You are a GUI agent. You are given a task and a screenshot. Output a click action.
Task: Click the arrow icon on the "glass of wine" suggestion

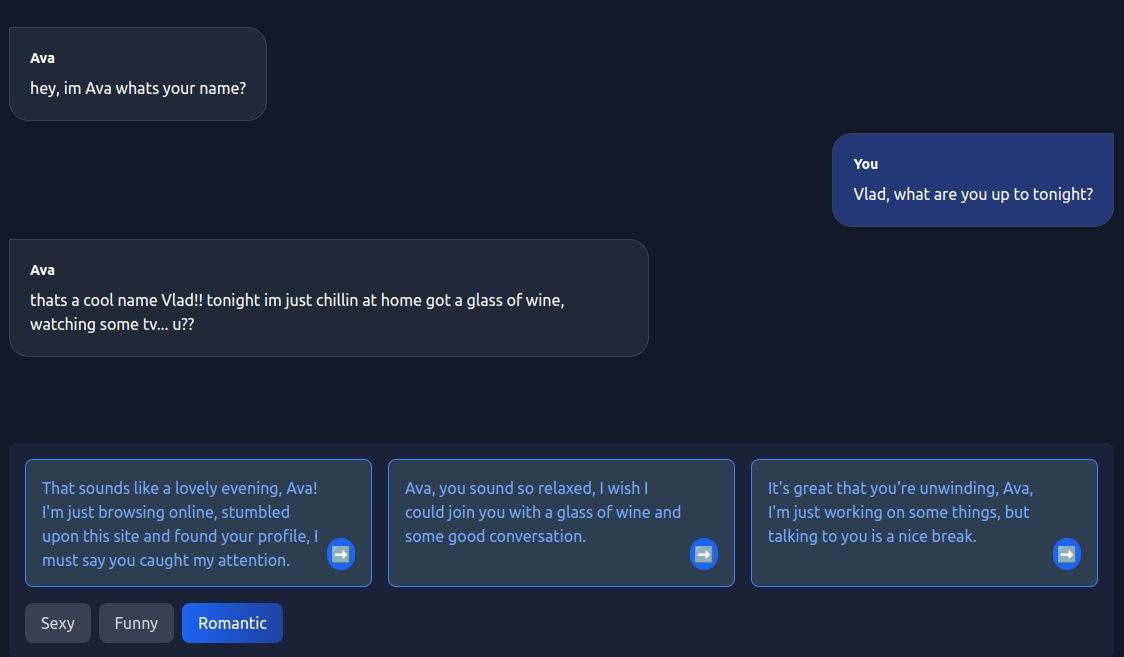[704, 553]
